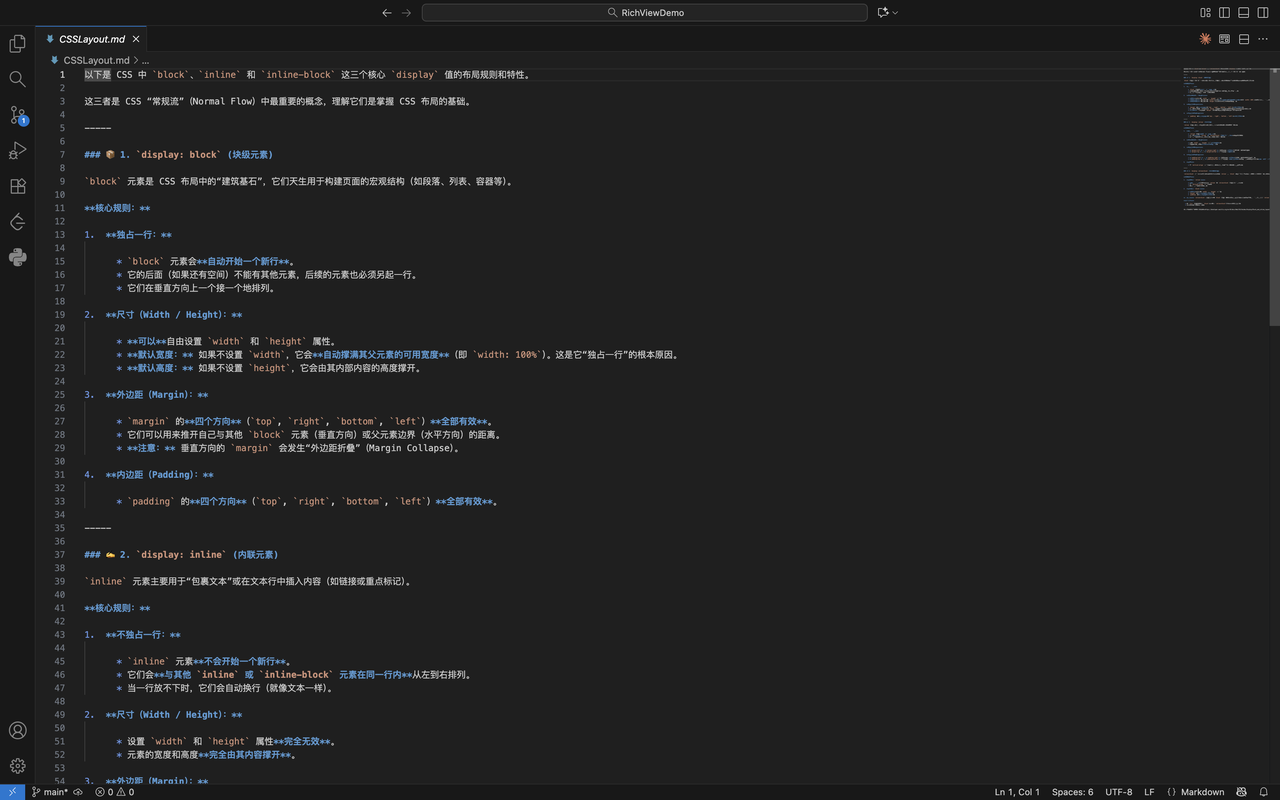
Task: Toggle the panel layout control
Action: [x=1242, y=12]
